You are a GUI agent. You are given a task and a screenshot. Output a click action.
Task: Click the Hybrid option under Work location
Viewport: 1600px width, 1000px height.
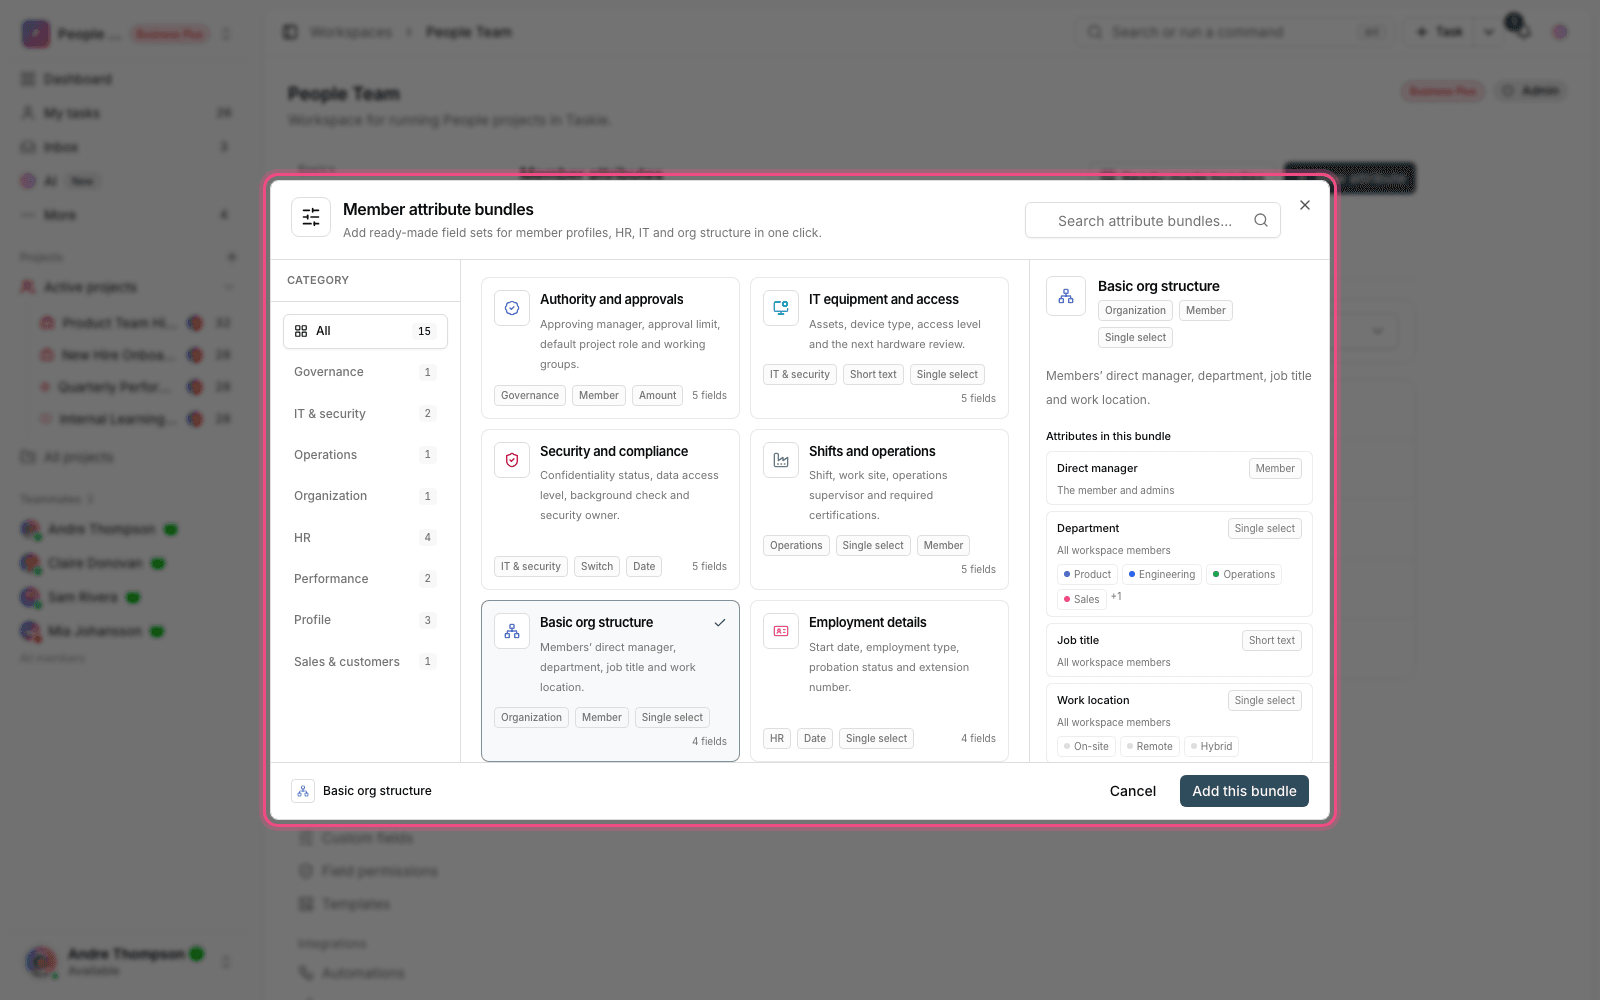click(1212, 747)
